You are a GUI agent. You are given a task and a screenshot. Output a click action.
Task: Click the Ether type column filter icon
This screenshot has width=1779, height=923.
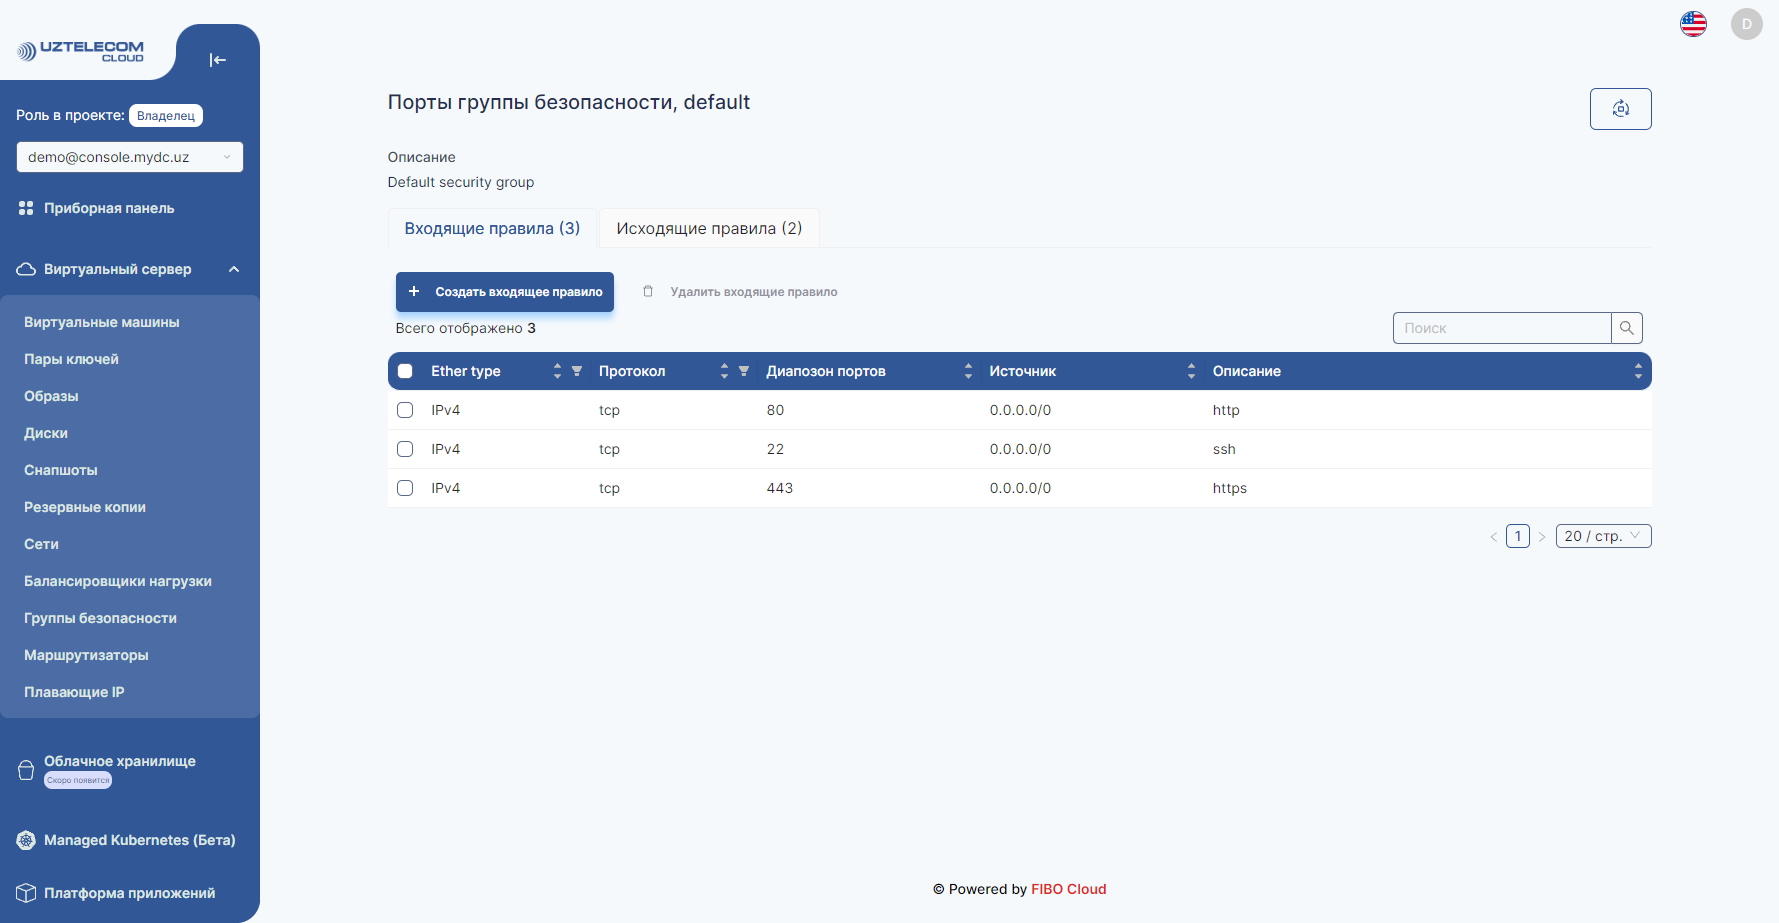pyautogui.click(x=577, y=371)
